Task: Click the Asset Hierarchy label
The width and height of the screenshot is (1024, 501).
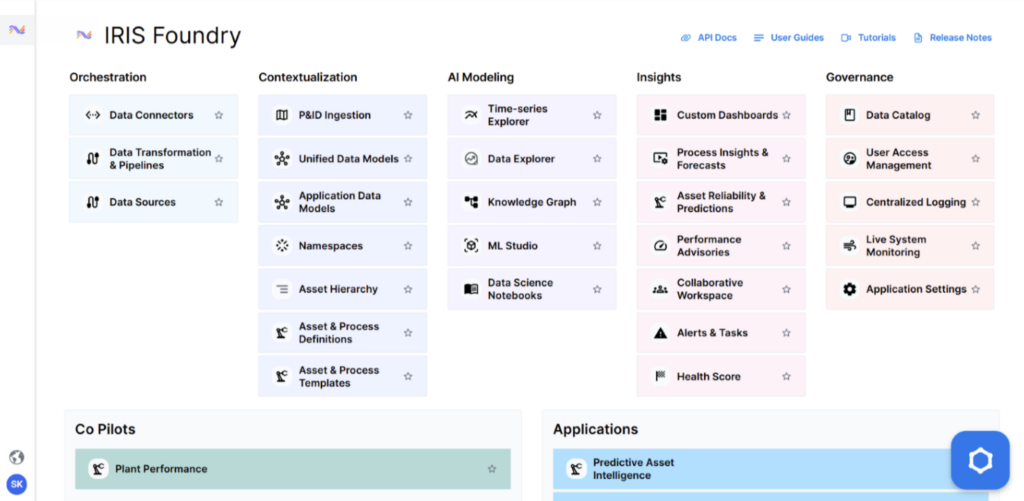Action: (x=338, y=289)
